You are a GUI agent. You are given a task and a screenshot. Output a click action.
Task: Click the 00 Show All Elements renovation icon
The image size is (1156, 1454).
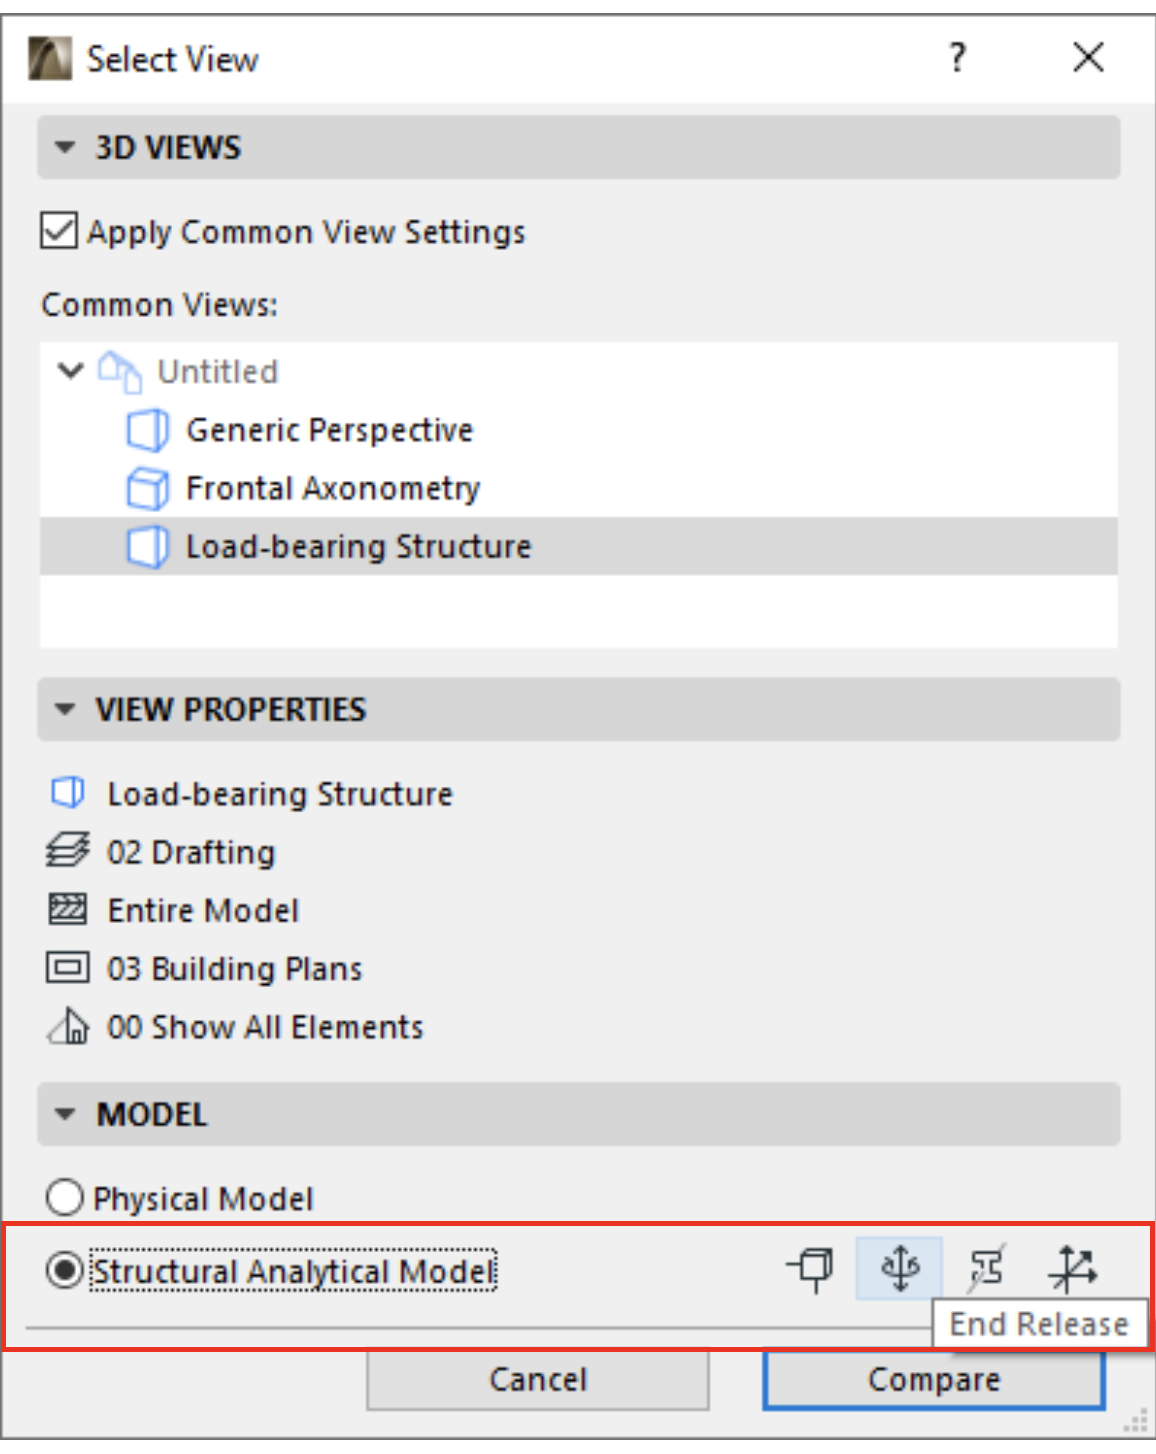click(x=67, y=1026)
